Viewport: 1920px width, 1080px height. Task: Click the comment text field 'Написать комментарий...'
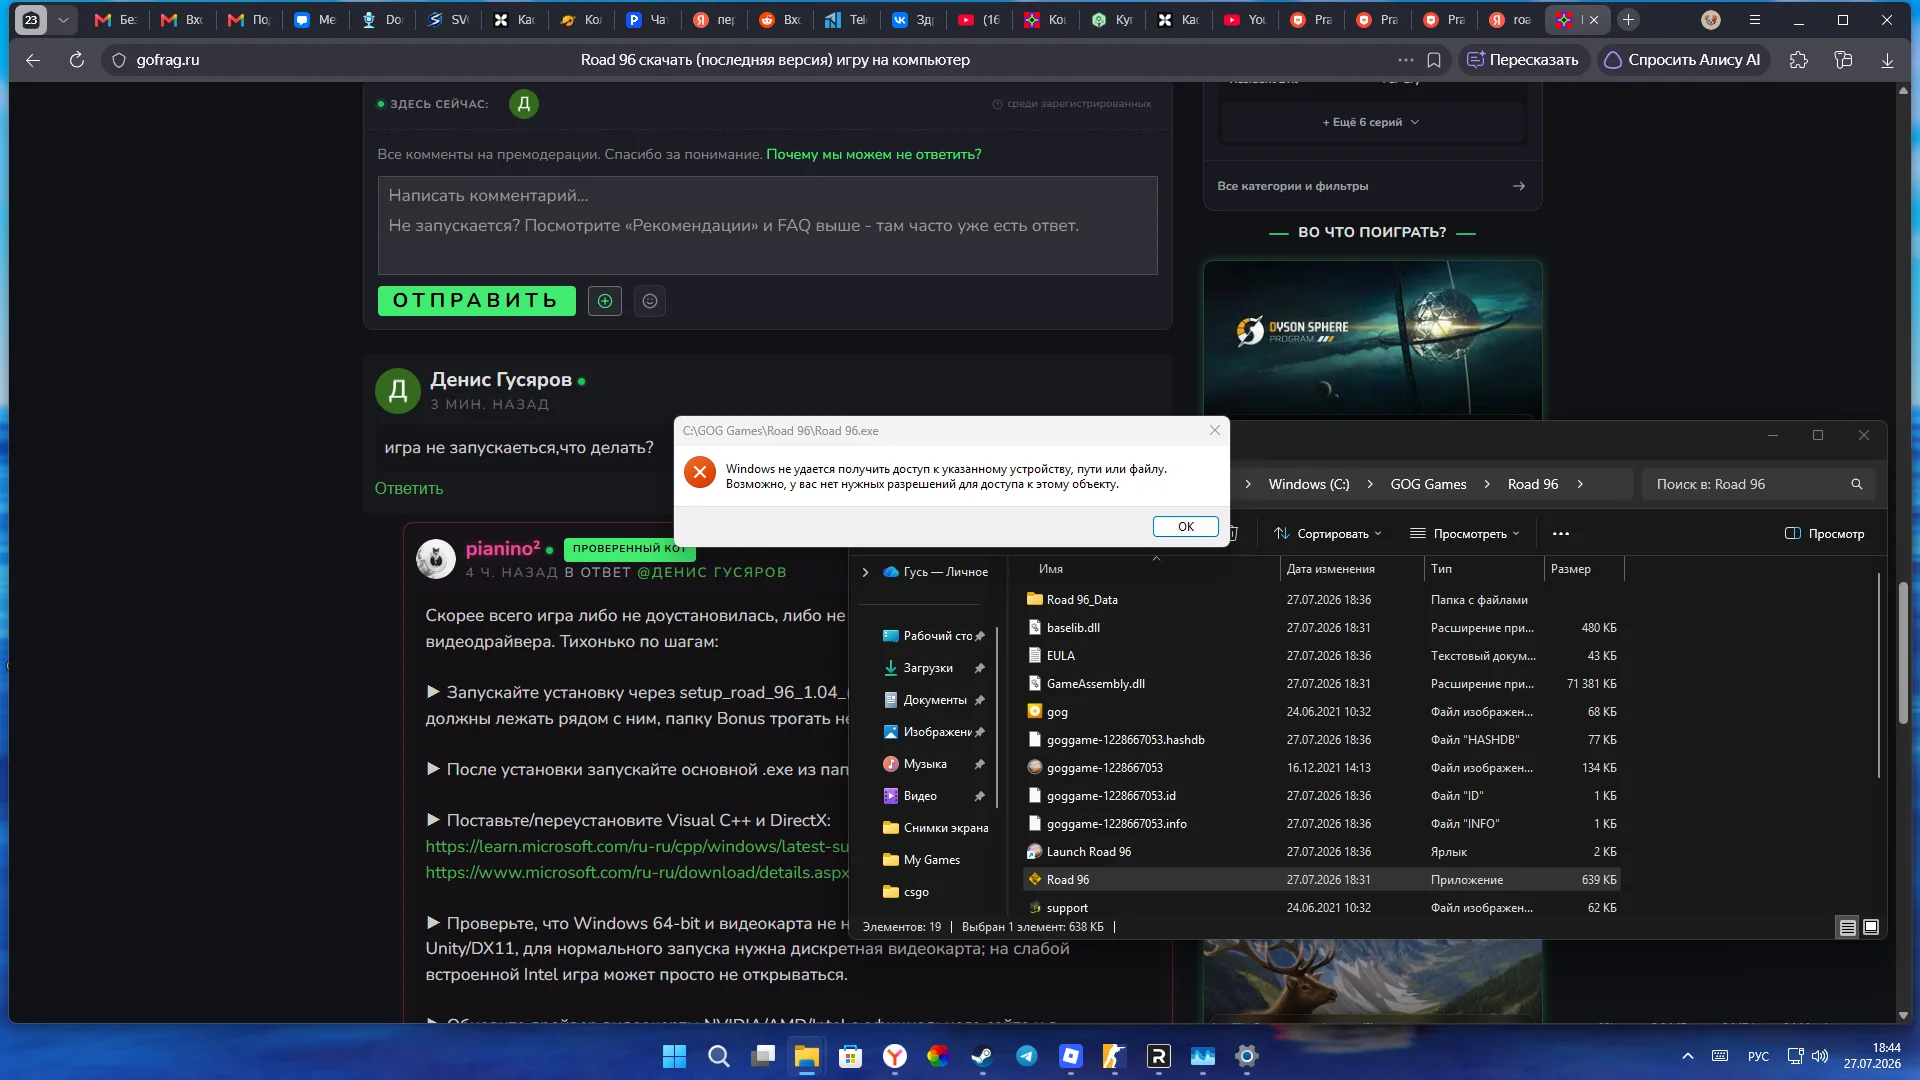(x=767, y=225)
